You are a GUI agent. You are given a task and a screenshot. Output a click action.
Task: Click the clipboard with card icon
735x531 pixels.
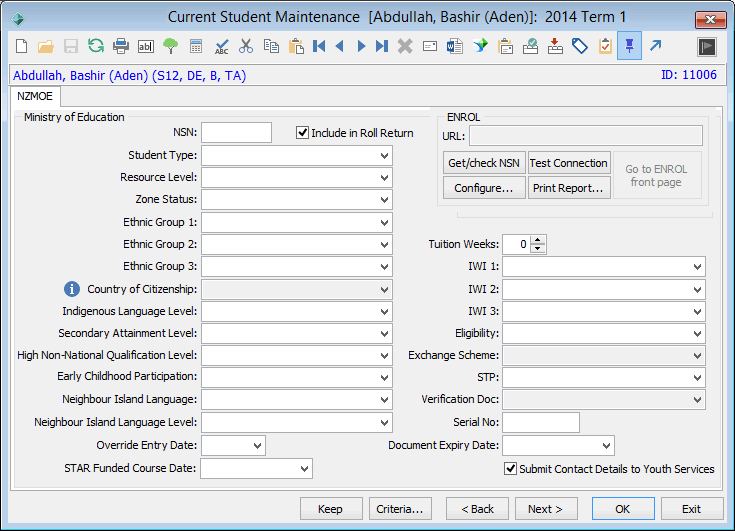pyautogui.click(x=506, y=46)
